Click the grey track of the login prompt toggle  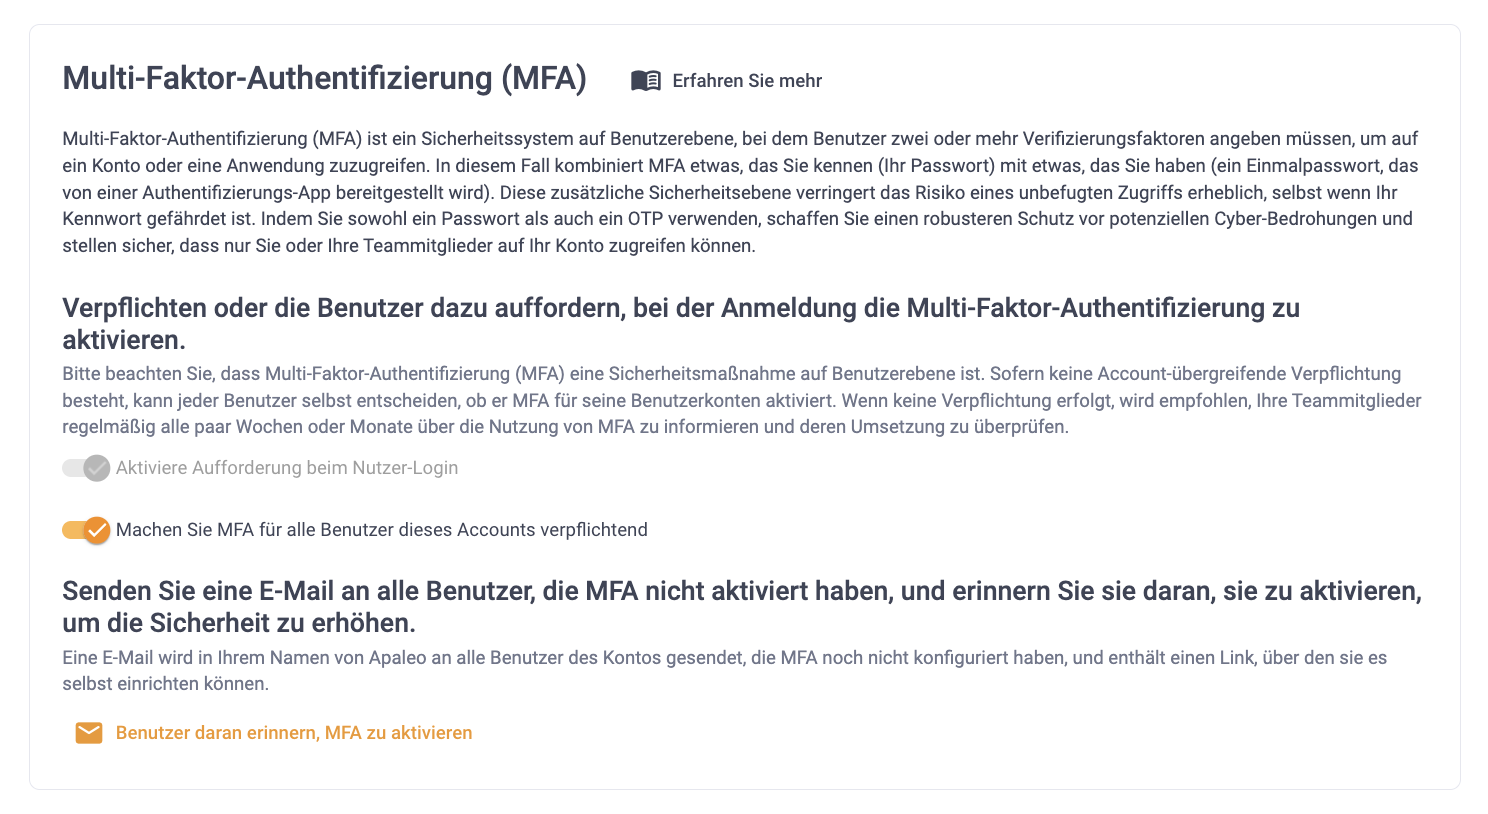pyautogui.click(x=73, y=468)
